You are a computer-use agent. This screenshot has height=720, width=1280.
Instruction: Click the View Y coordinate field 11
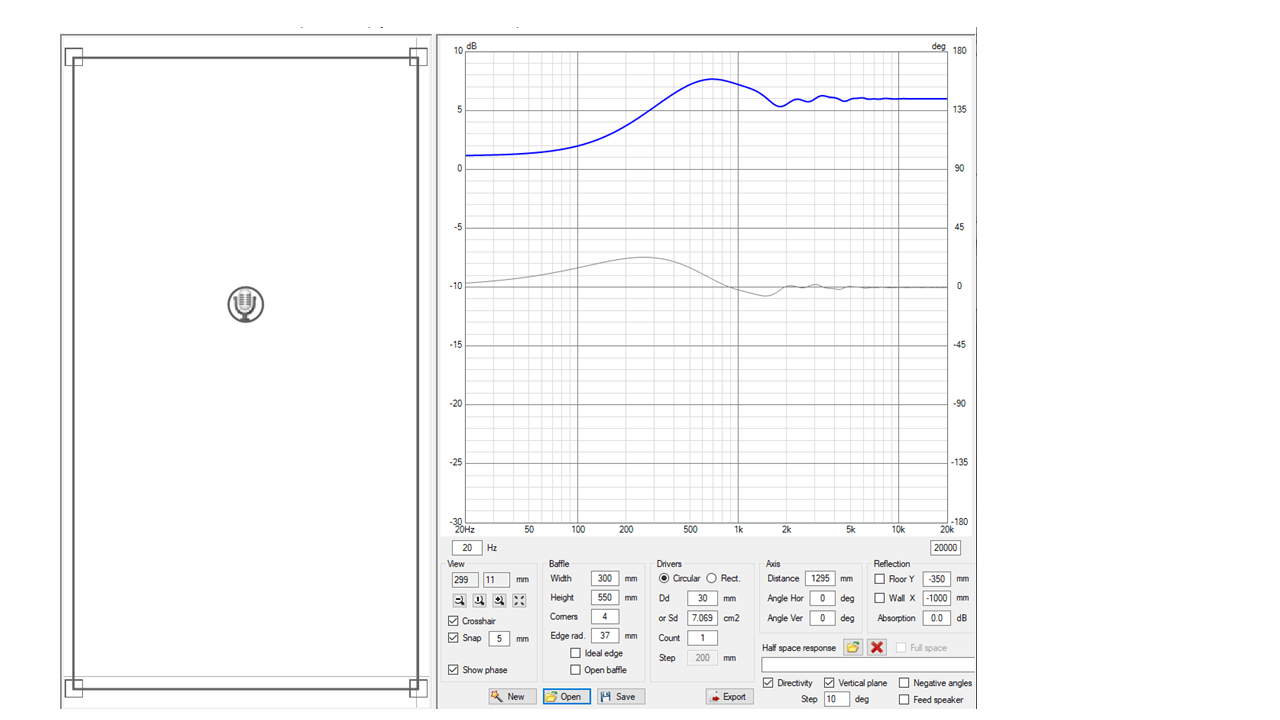[497, 579]
